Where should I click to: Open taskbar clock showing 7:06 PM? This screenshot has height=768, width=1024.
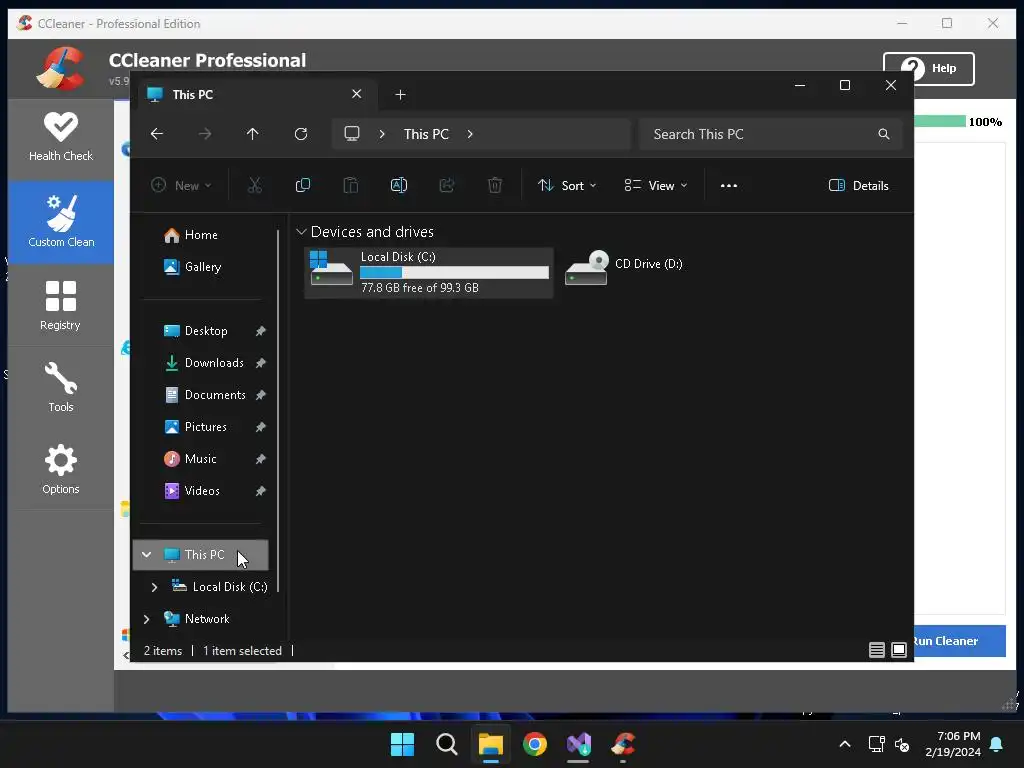point(953,744)
